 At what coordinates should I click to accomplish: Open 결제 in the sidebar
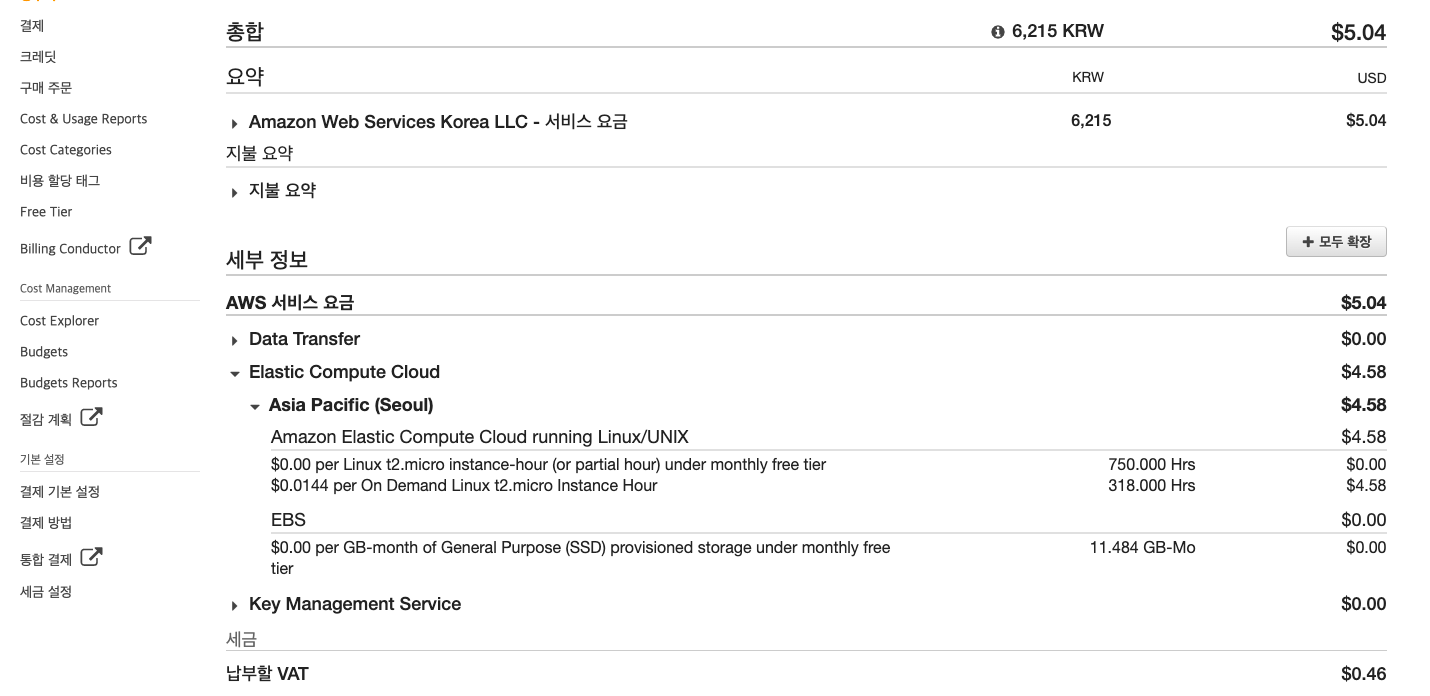(x=32, y=26)
